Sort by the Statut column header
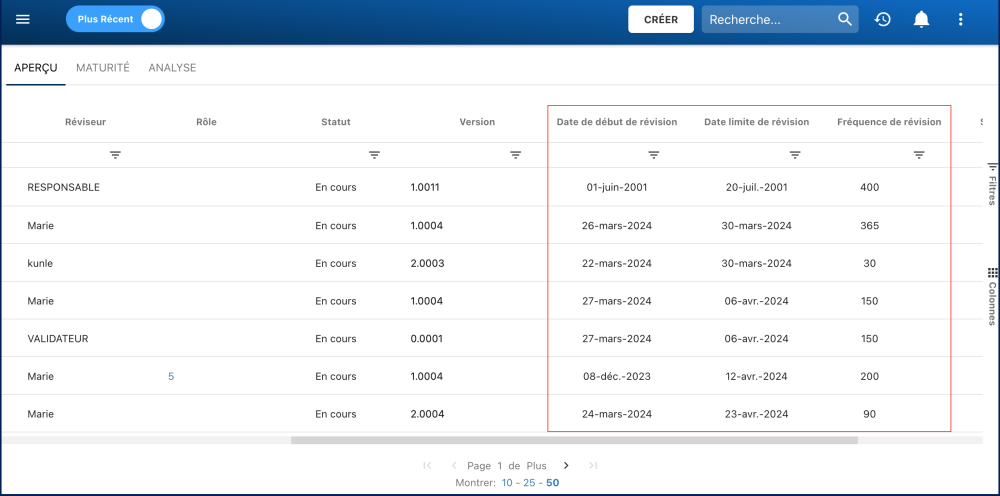This screenshot has width=1000, height=496. 335,122
